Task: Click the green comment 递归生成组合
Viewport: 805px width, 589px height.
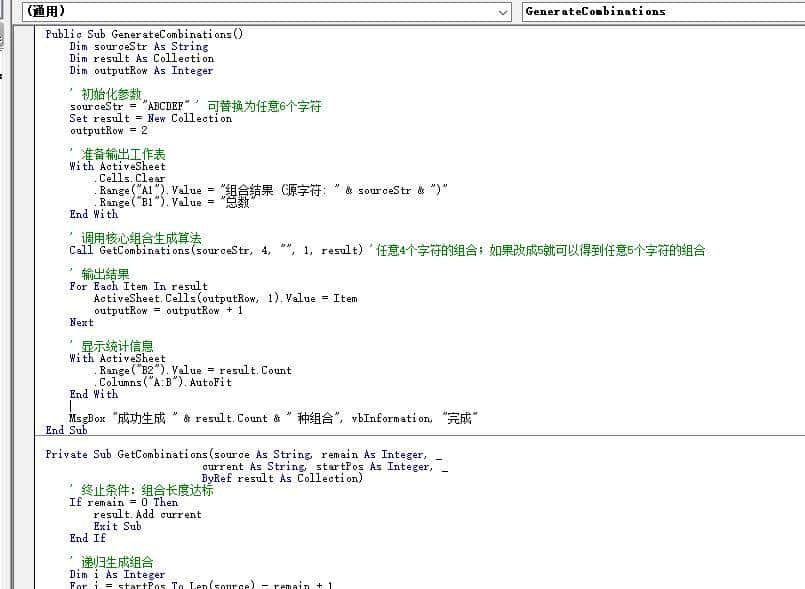Action: [120, 561]
